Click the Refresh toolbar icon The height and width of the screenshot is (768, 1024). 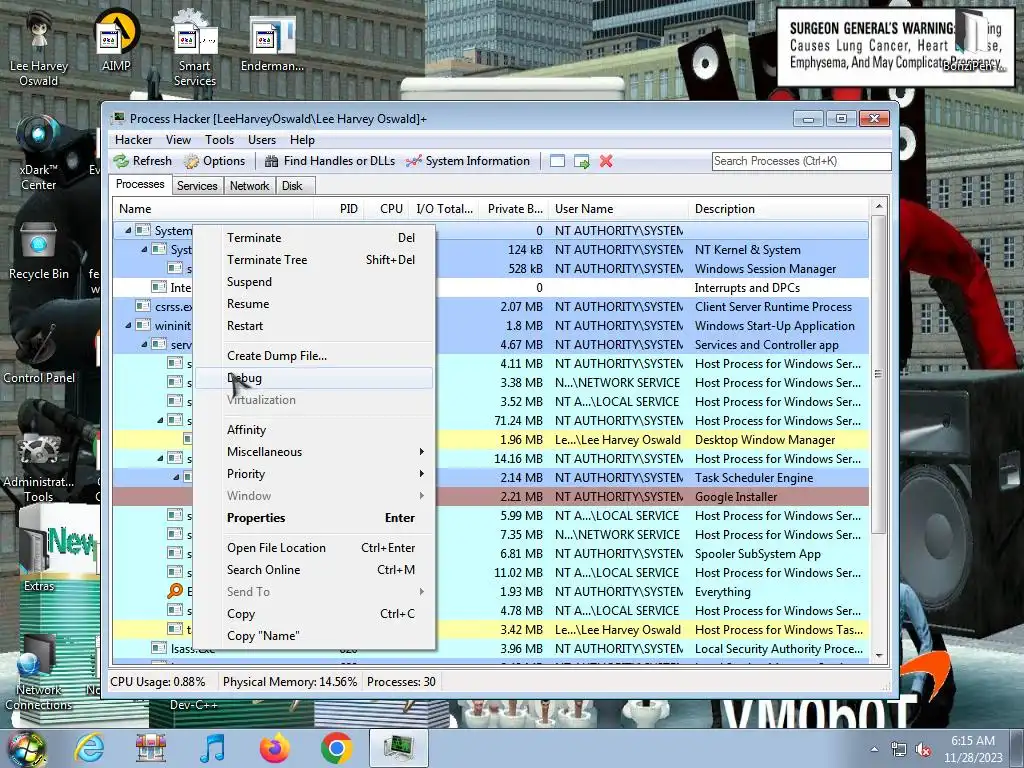click(121, 161)
